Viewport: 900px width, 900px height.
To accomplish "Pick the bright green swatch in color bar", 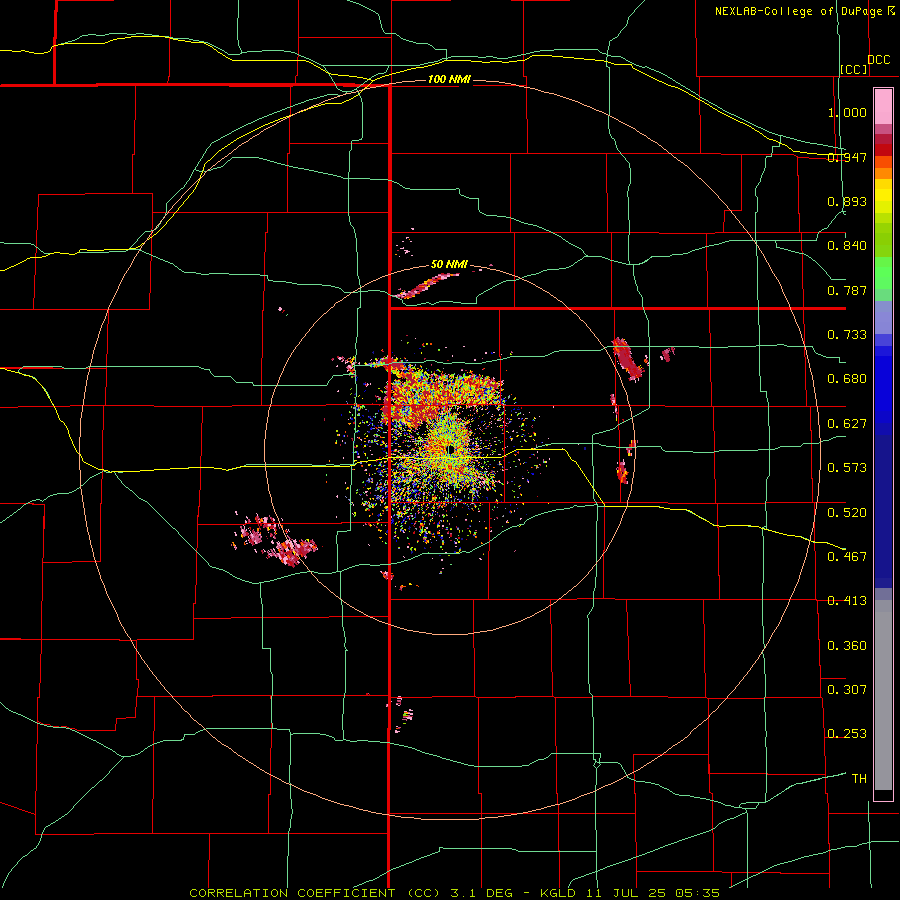I will click(x=883, y=273).
